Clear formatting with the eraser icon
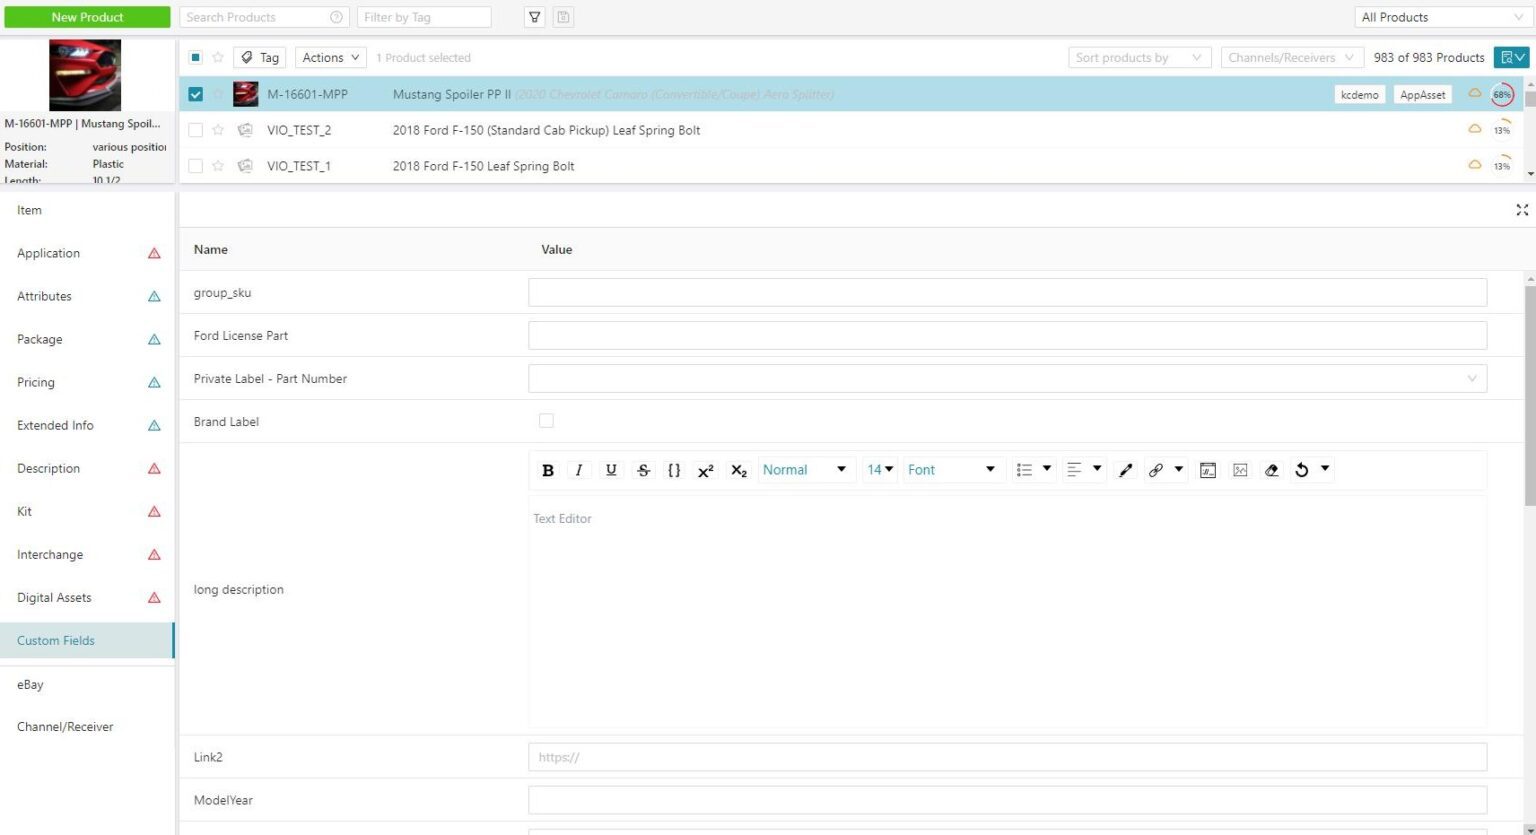The image size is (1536, 835). [x=1271, y=469]
